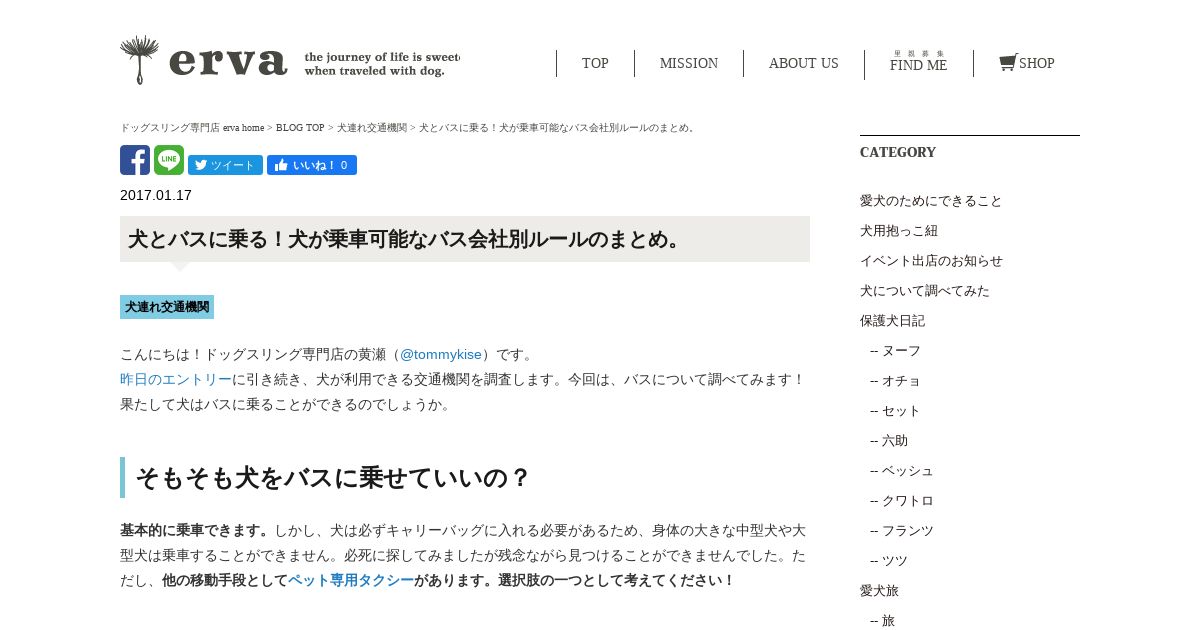Select category 犬用抱っこ紐
The width and height of the screenshot is (1200, 630).
[899, 231]
